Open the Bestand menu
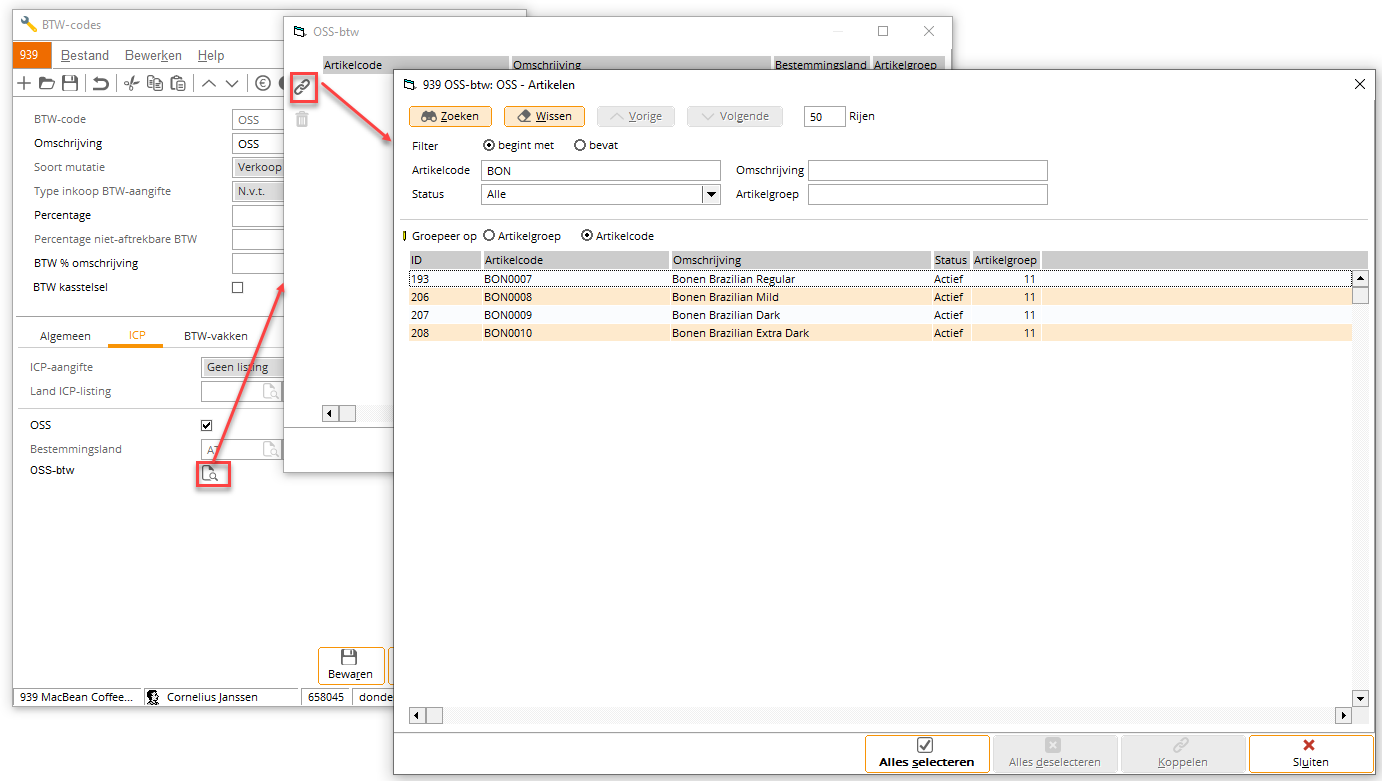This screenshot has width=1382, height=781. 85,56
